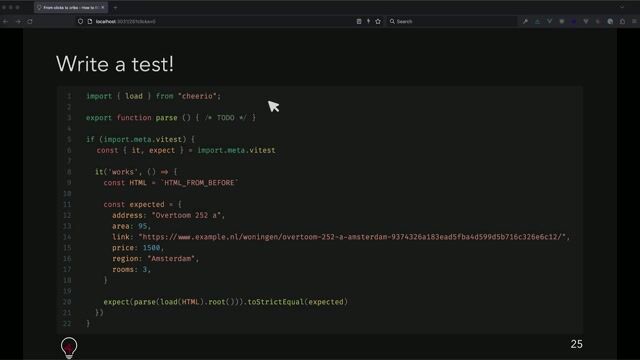Click the Search field in the toolbar

point(451,21)
